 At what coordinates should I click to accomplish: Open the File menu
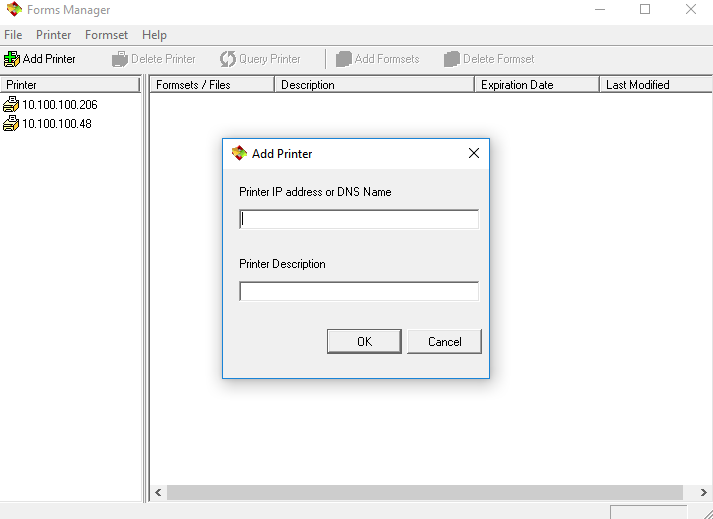coord(13,35)
